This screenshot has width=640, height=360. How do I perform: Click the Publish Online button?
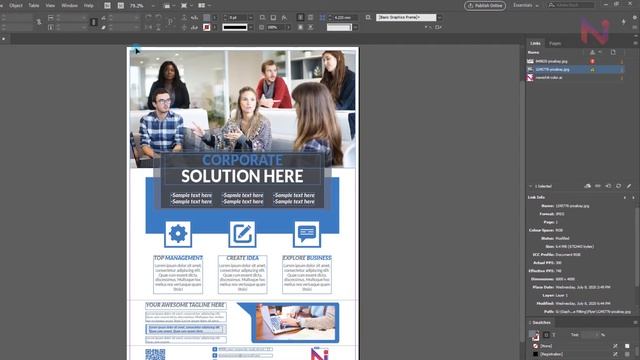(485, 6)
